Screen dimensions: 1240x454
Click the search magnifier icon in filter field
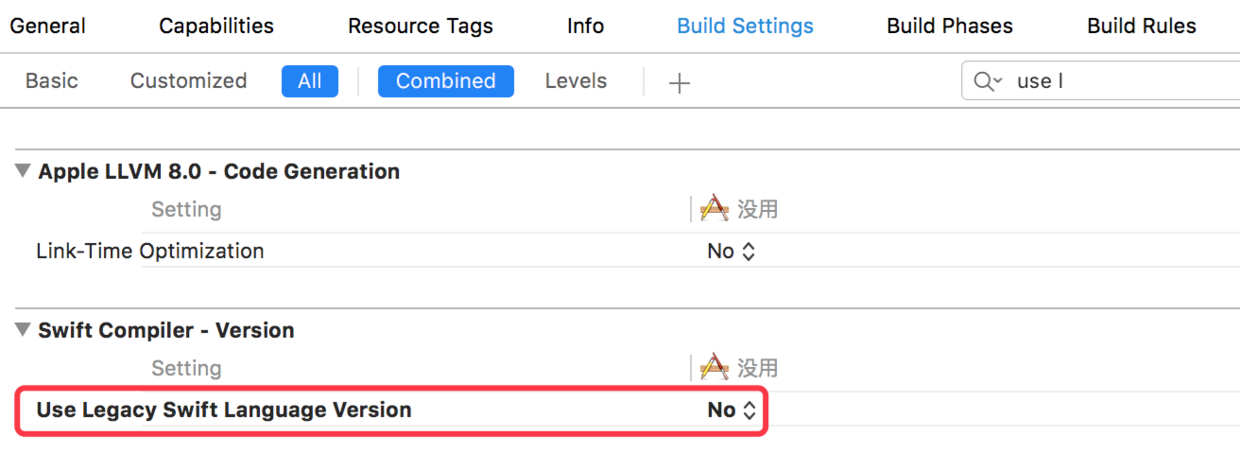[x=986, y=81]
